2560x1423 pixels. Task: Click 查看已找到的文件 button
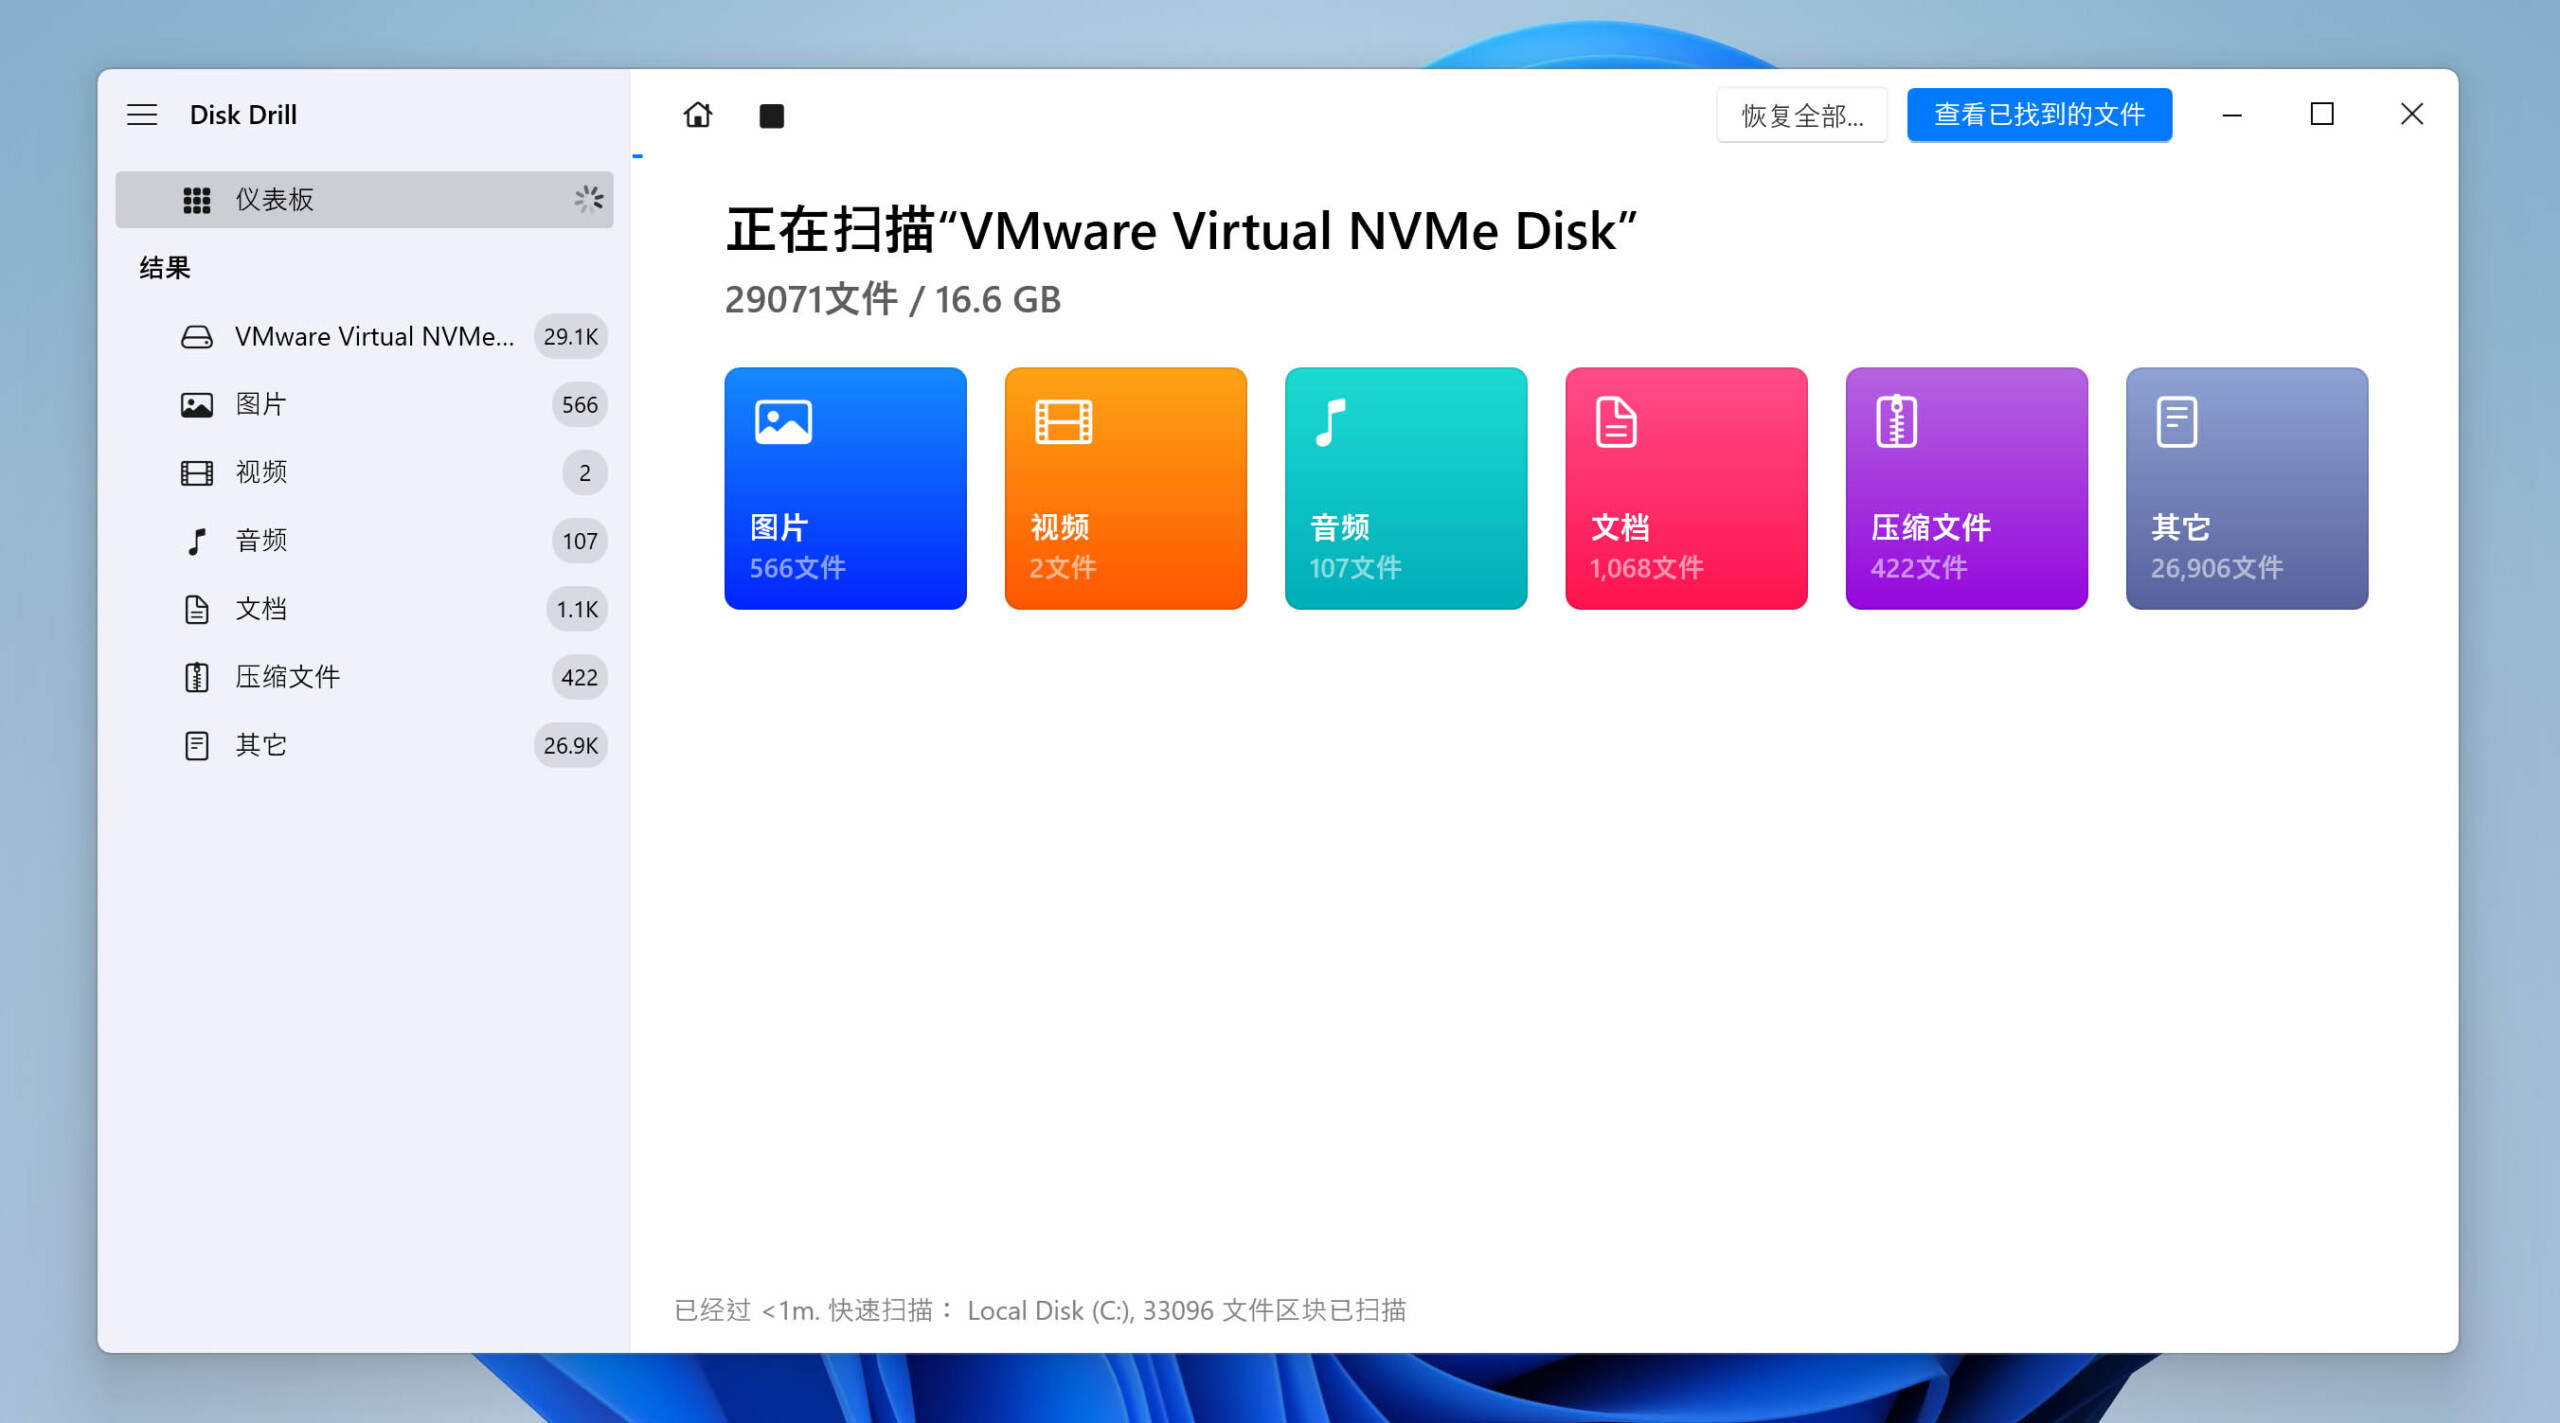tap(2039, 115)
